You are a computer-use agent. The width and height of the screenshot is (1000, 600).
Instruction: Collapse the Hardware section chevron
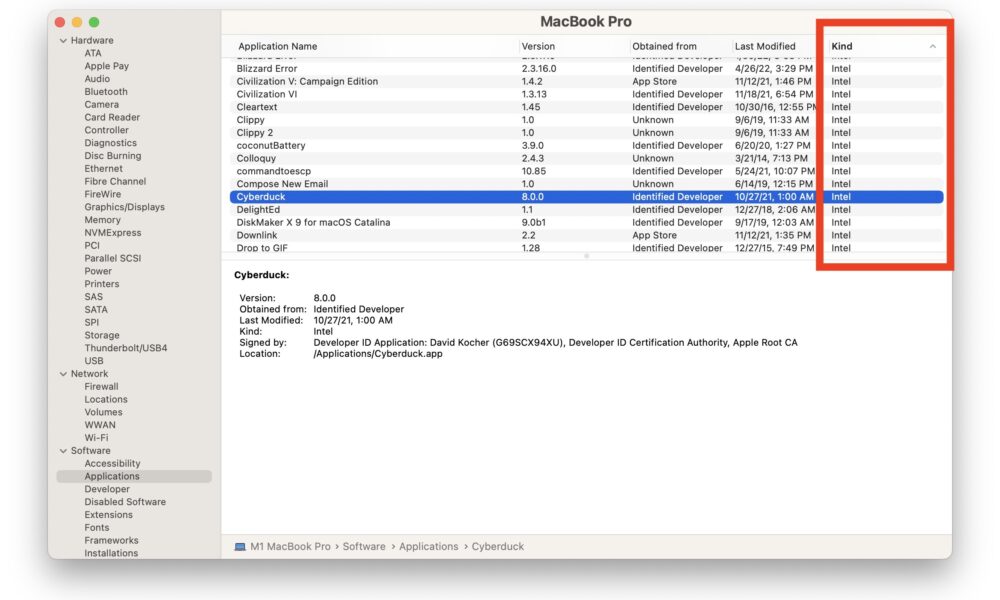pyautogui.click(x=63, y=40)
